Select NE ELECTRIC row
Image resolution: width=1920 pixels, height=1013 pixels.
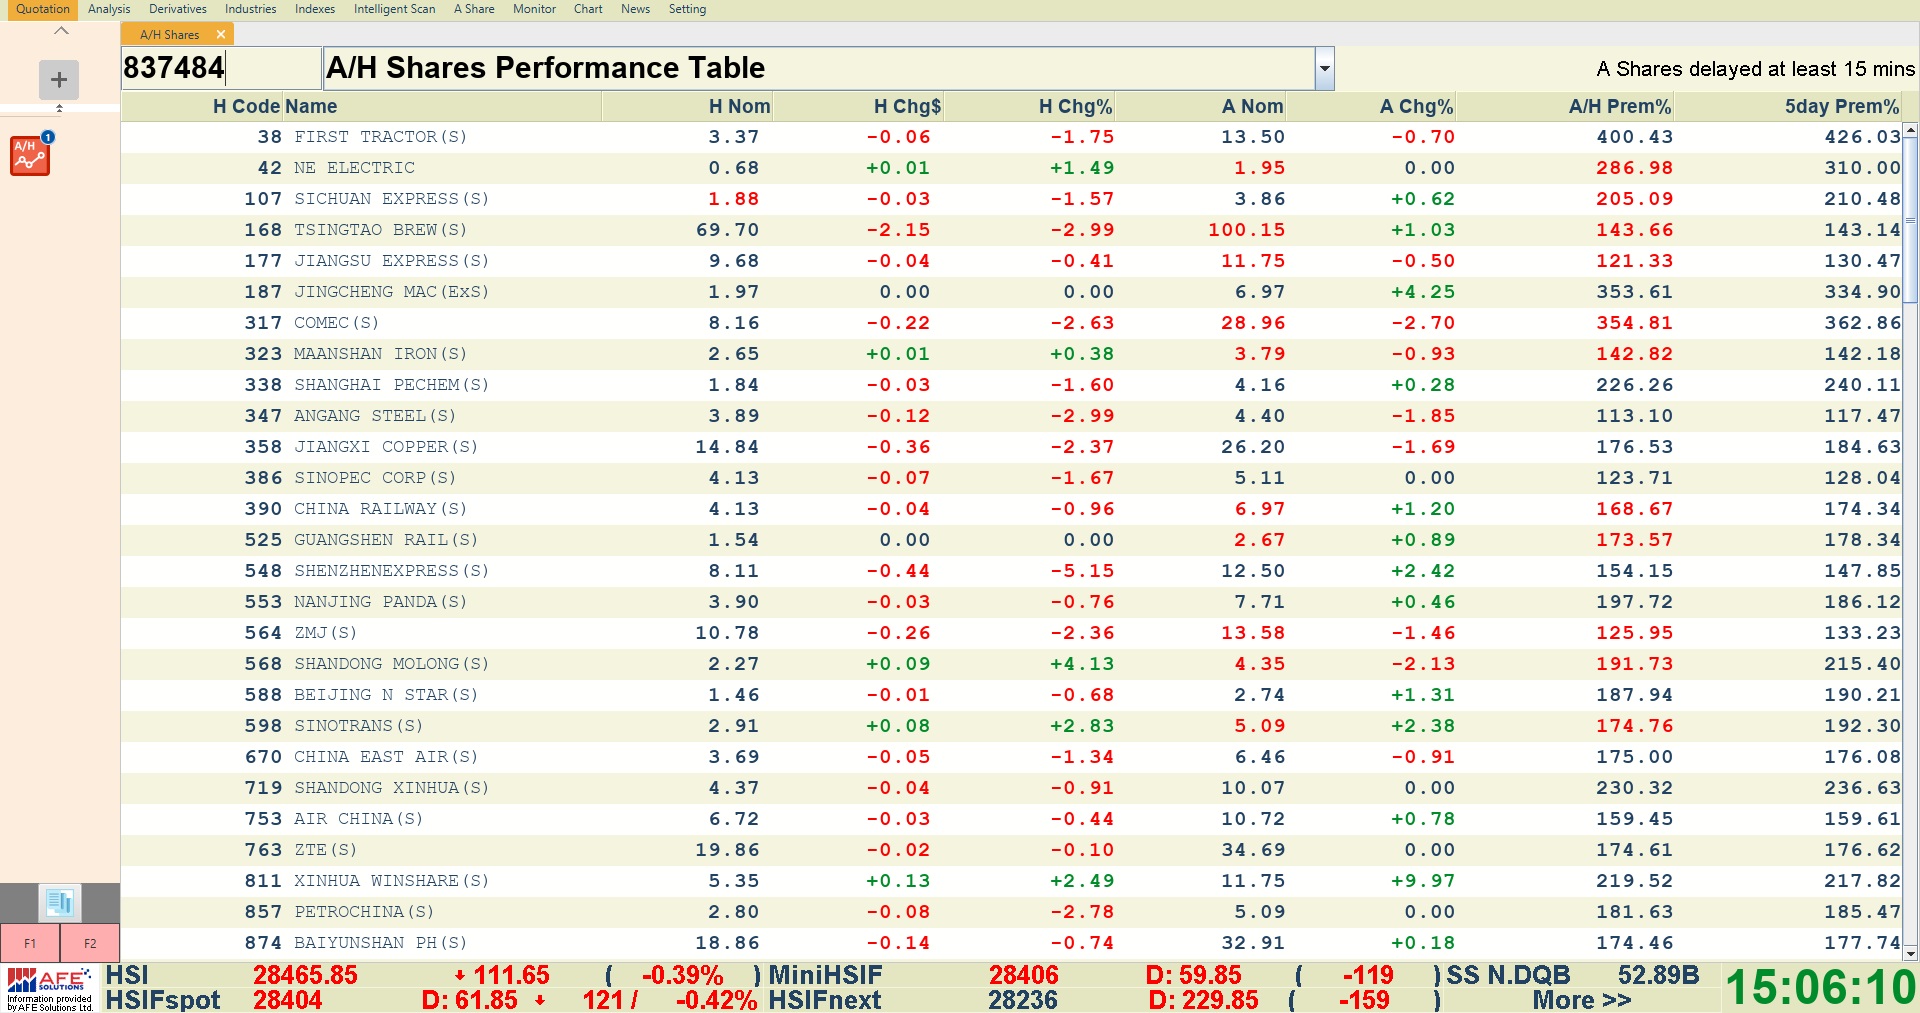1011,168
